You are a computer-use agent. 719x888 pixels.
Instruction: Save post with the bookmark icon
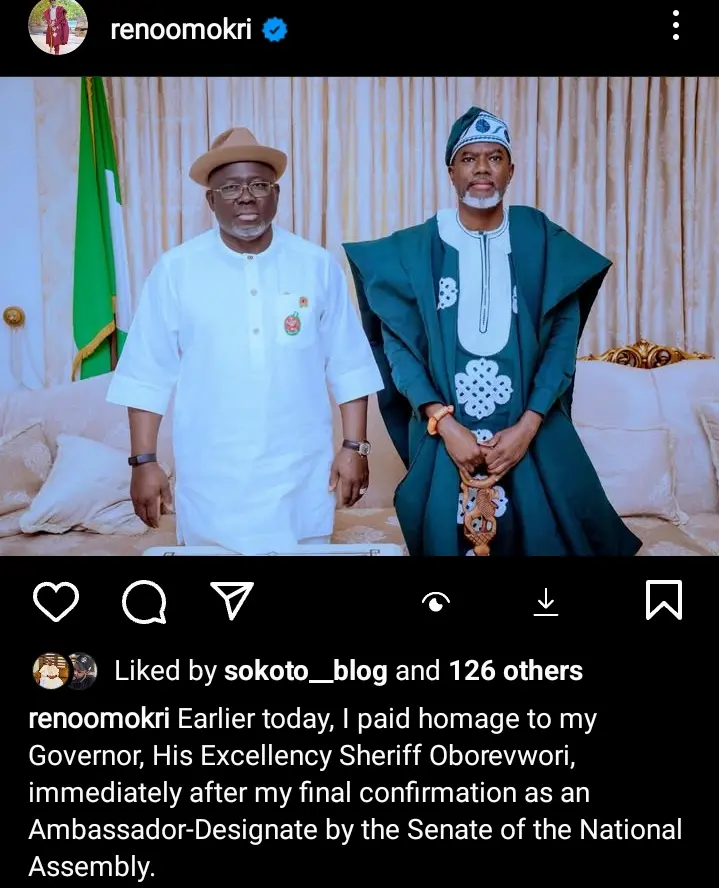(x=663, y=600)
